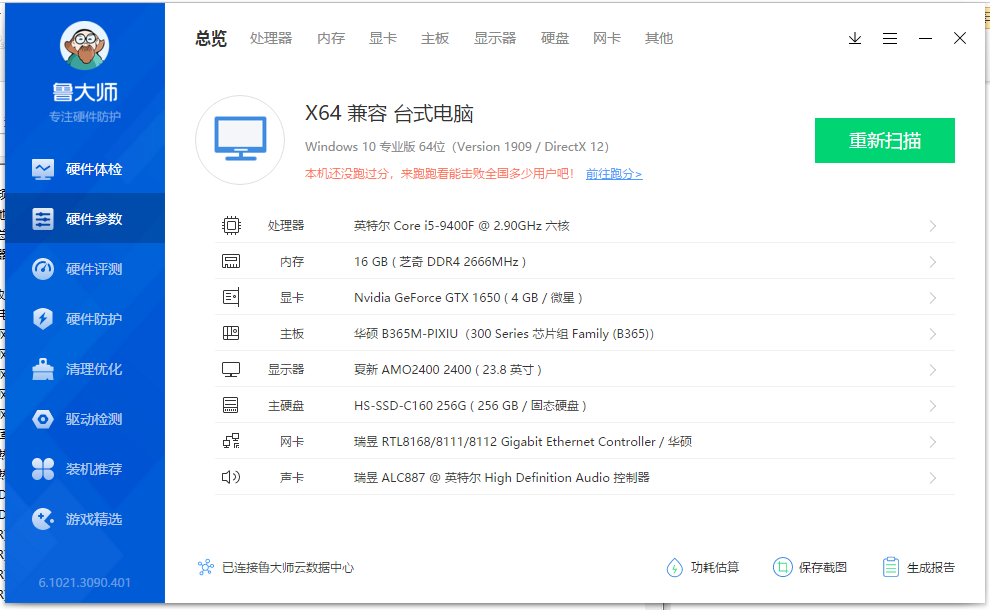Go to 清理优化 cleanup section
The width and height of the screenshot is (990, 610).
[82, 369]
